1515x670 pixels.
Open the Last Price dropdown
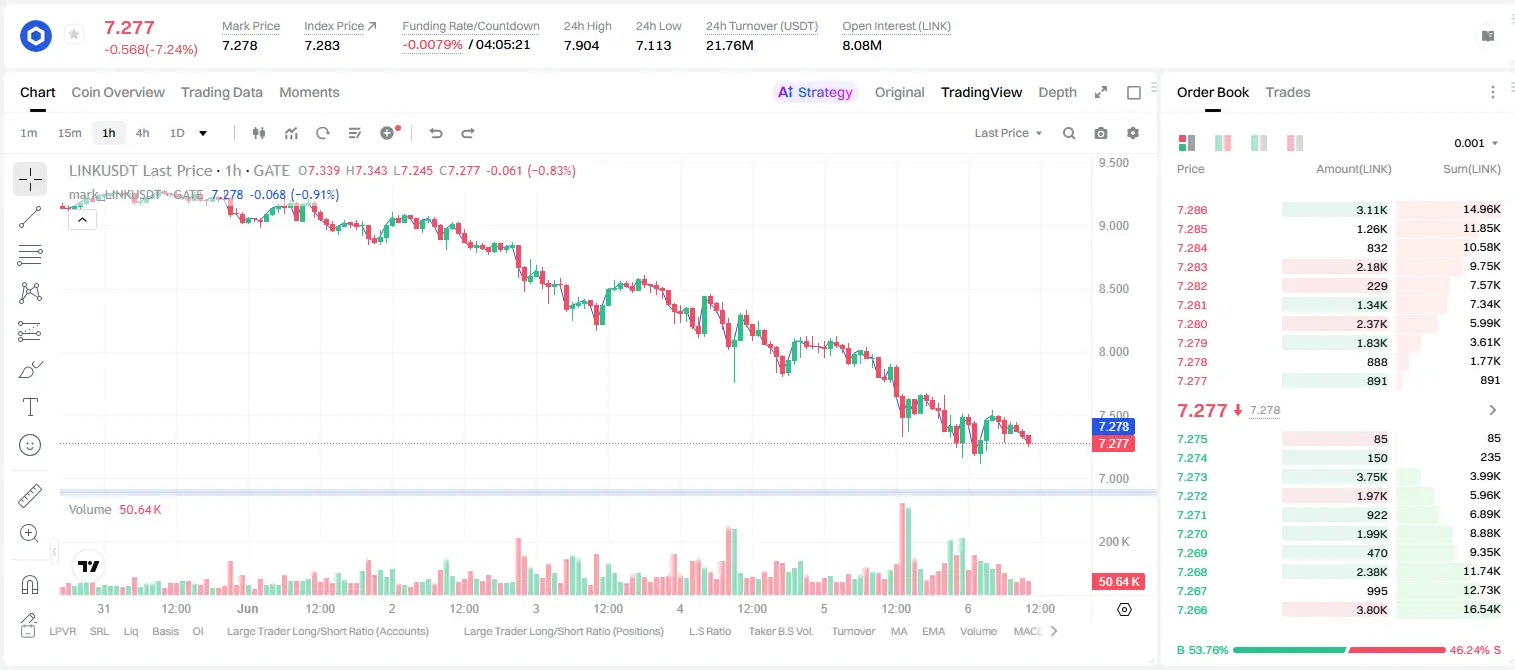tap(1008, 133)
